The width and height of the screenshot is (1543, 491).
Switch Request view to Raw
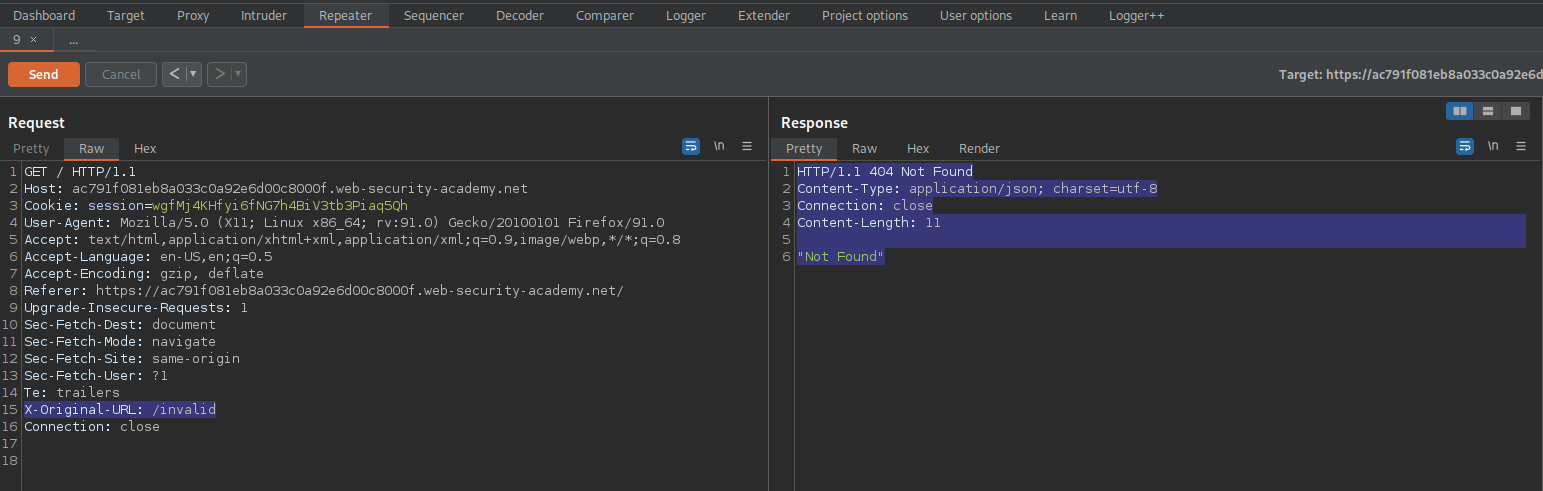pyautogui.click(x=91, y=148)
